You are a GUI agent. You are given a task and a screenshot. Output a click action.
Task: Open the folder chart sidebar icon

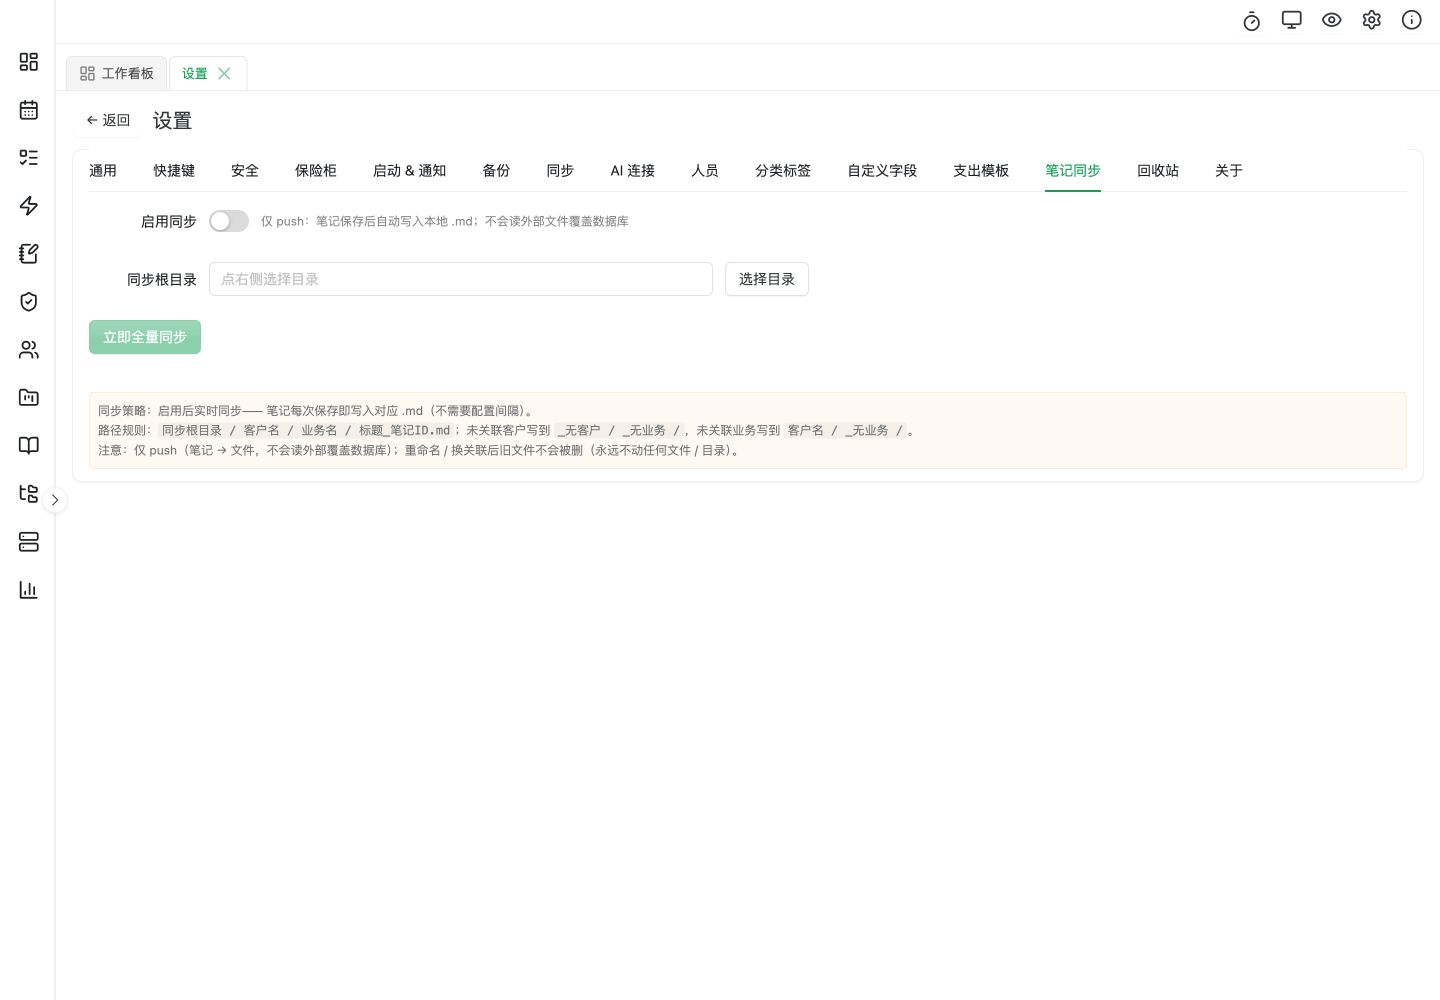point(29,398)
